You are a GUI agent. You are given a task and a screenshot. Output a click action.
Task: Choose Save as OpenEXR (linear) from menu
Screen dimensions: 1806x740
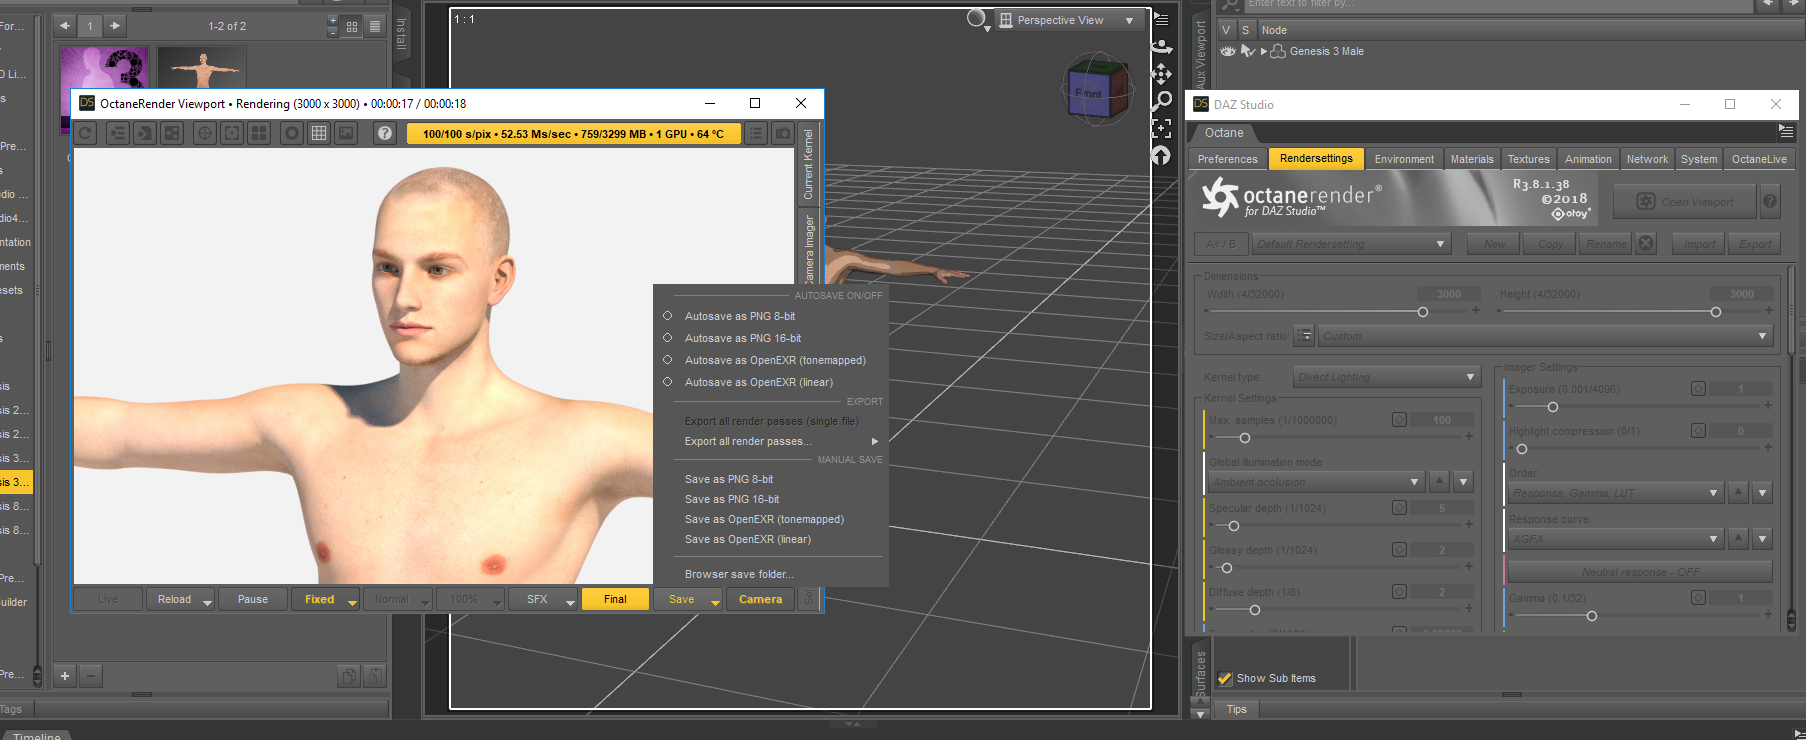coord(748,539)
